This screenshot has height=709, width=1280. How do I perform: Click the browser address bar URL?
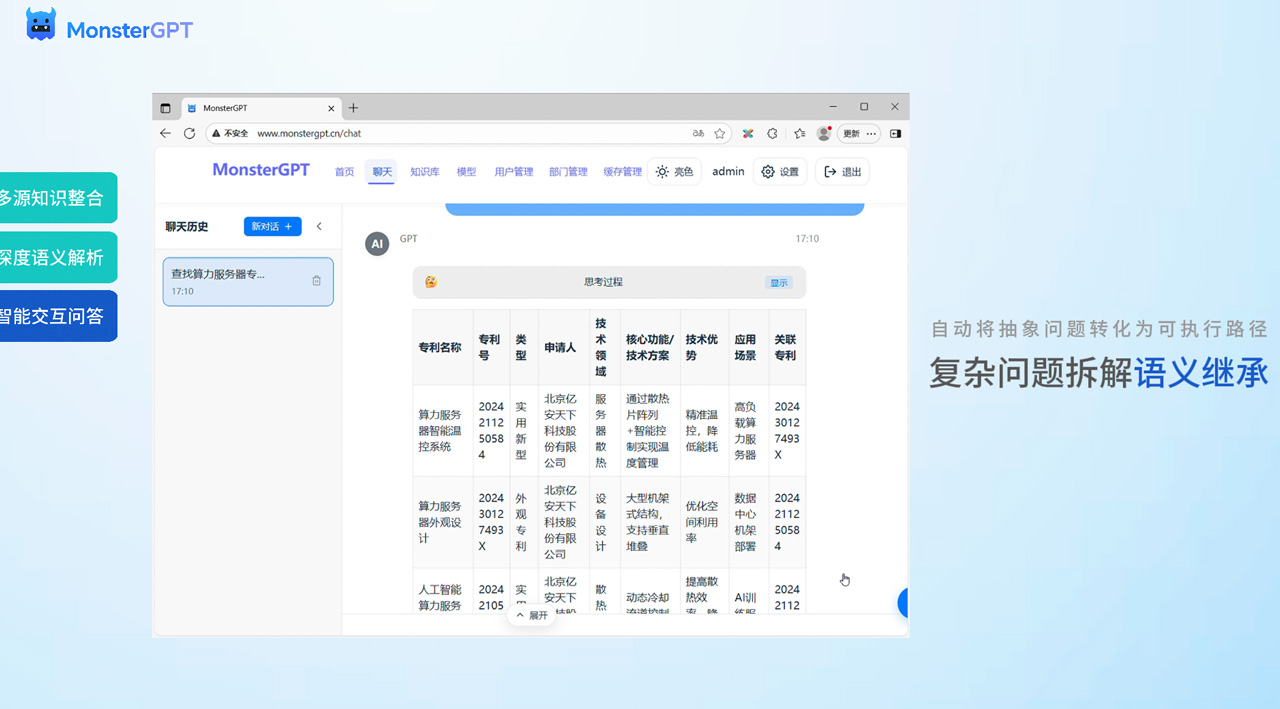point(309,133)
